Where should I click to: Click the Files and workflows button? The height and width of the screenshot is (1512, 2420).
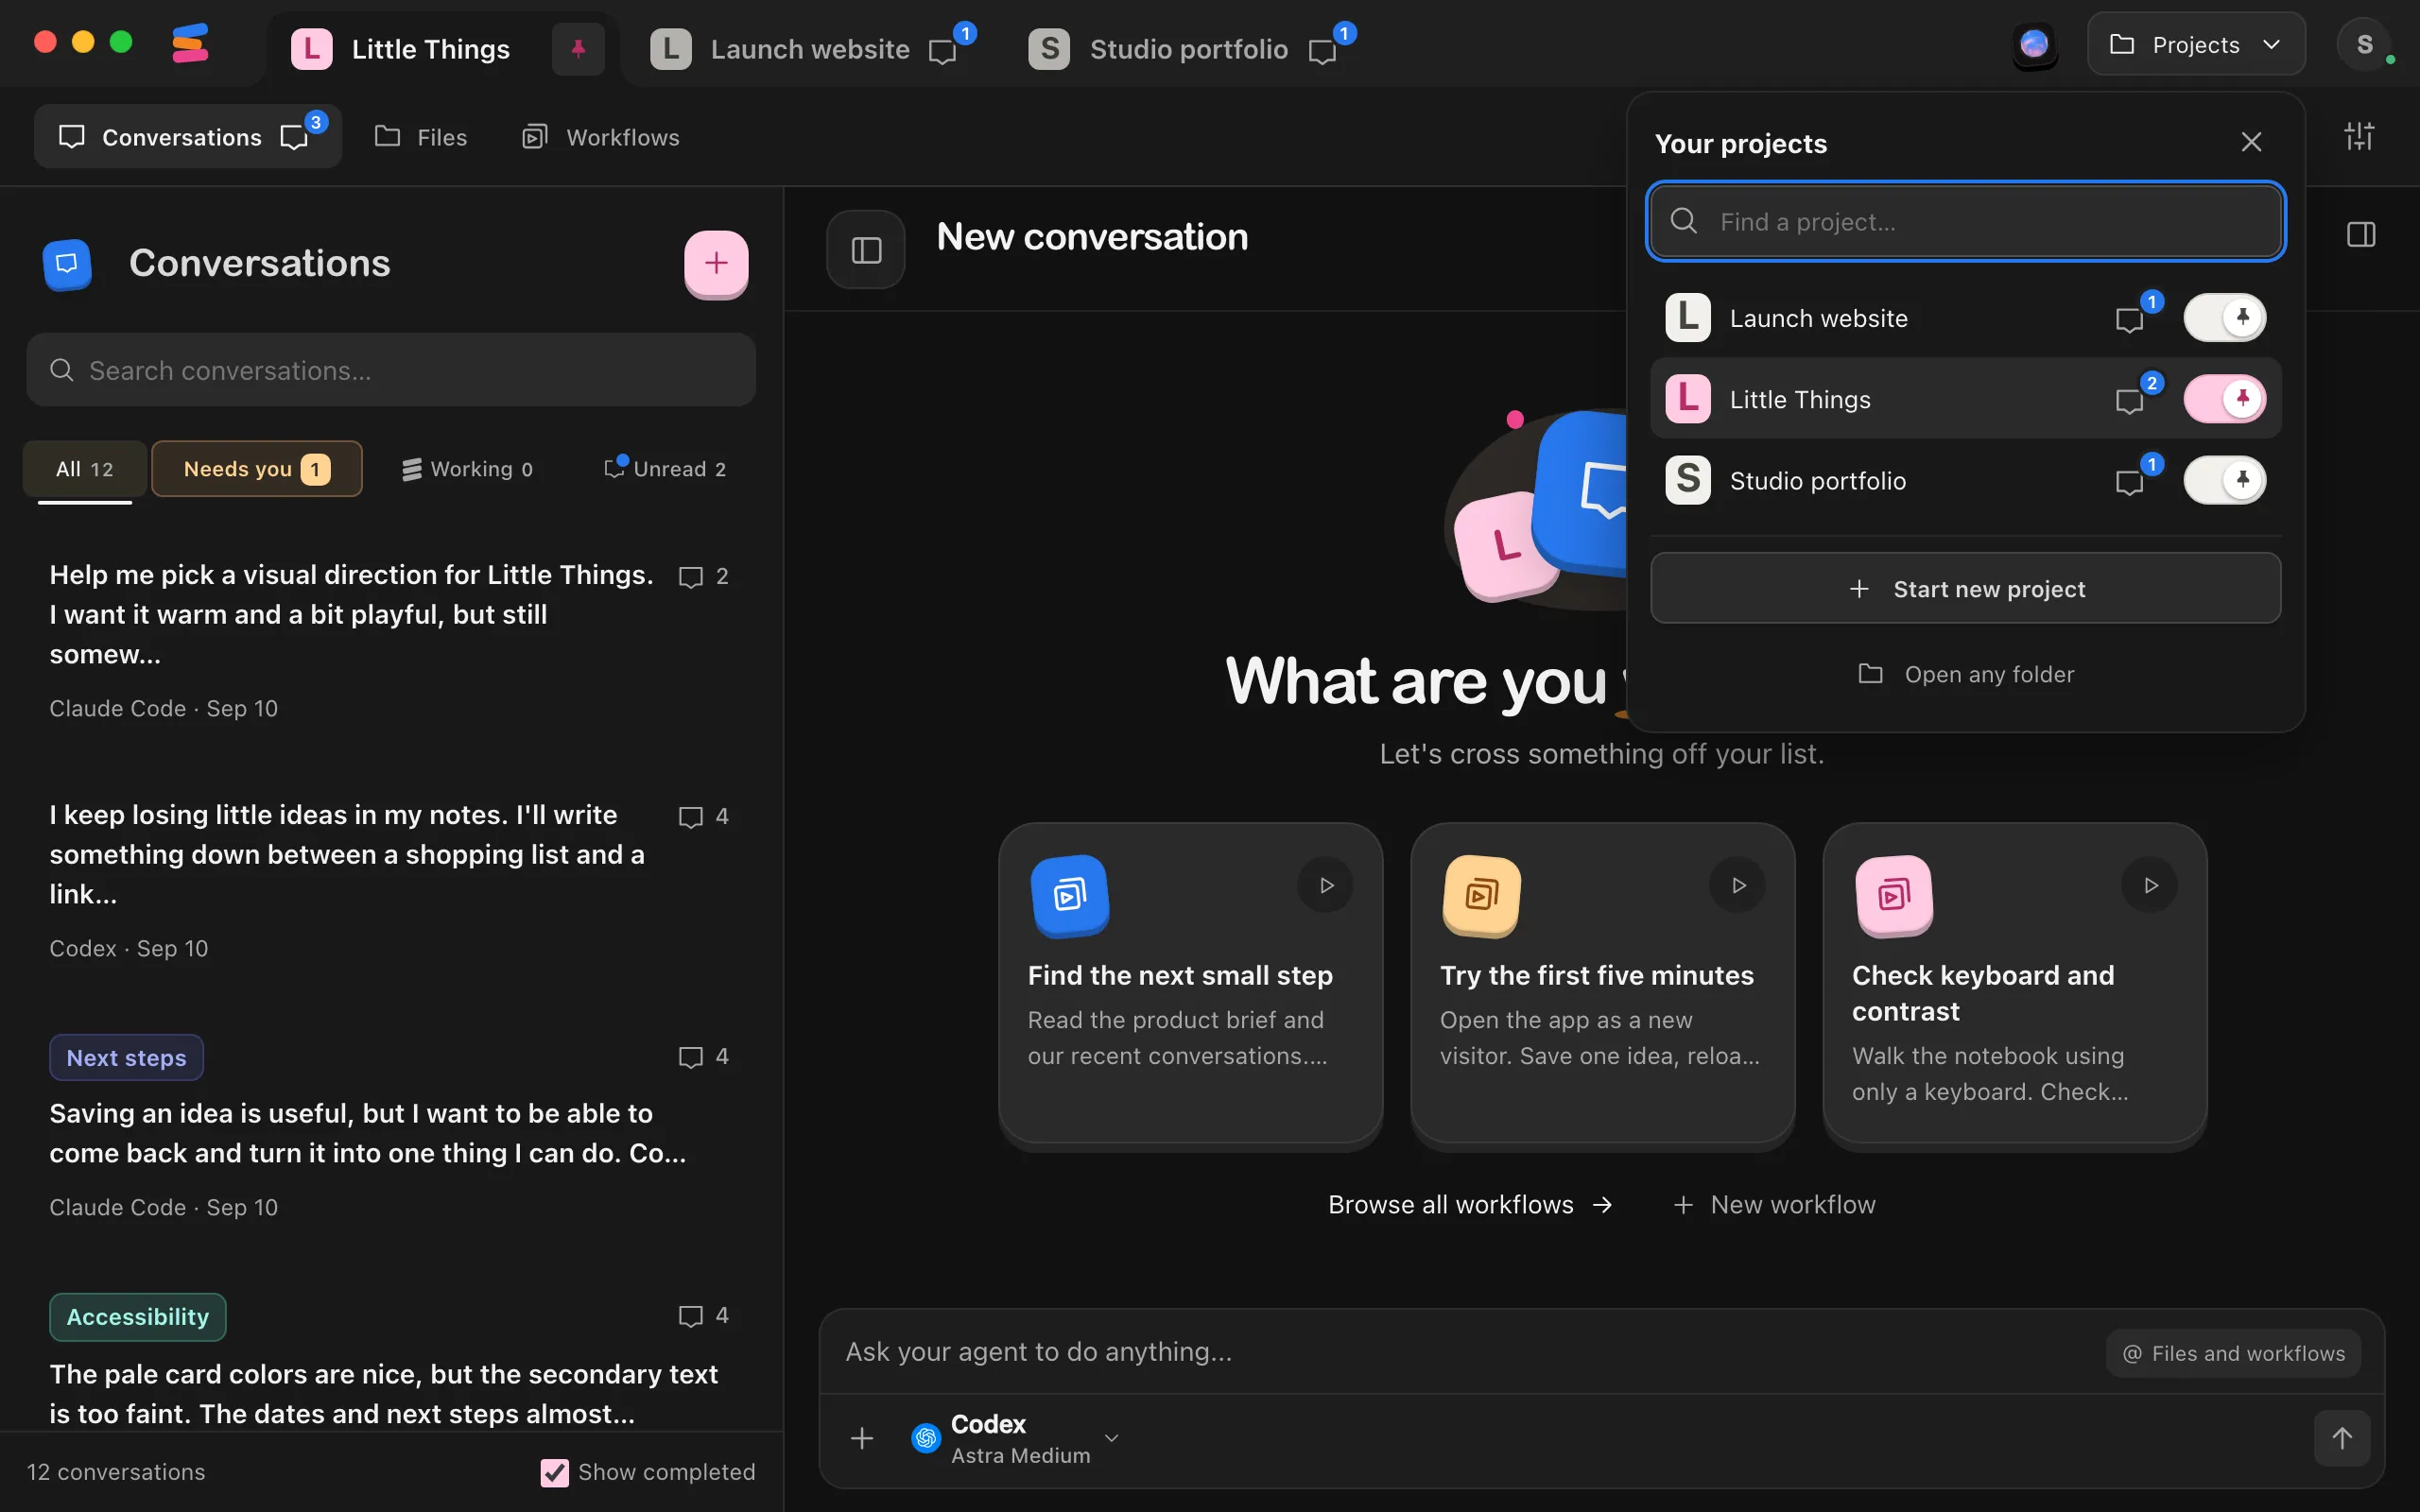coord(2233,1353)
